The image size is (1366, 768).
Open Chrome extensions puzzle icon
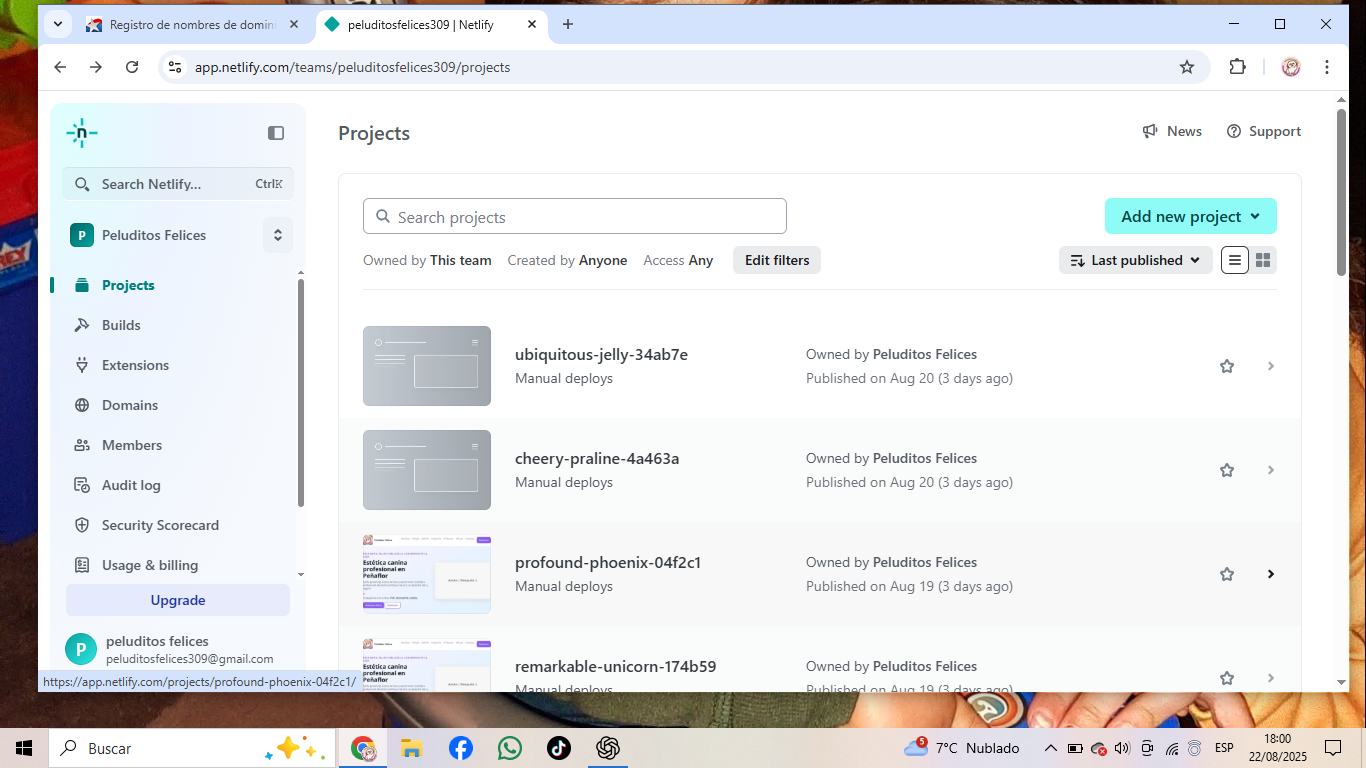(x=1238, y=67)
